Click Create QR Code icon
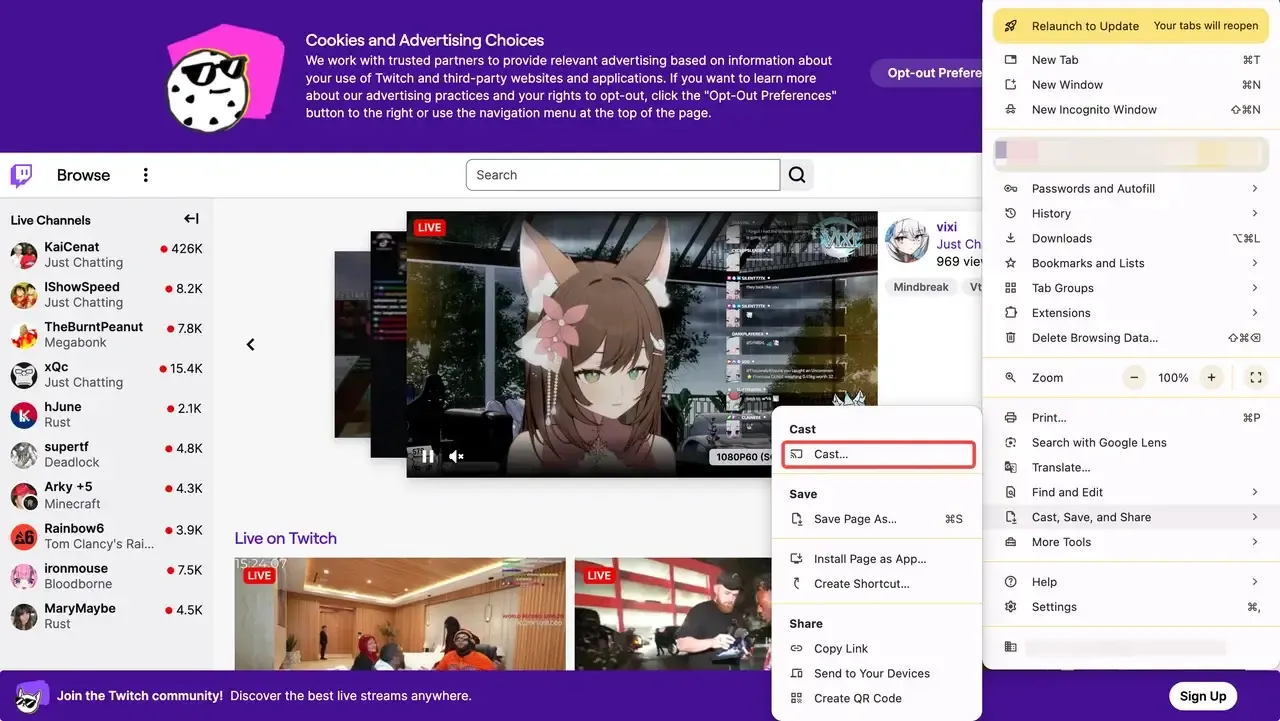 point(797,699)
